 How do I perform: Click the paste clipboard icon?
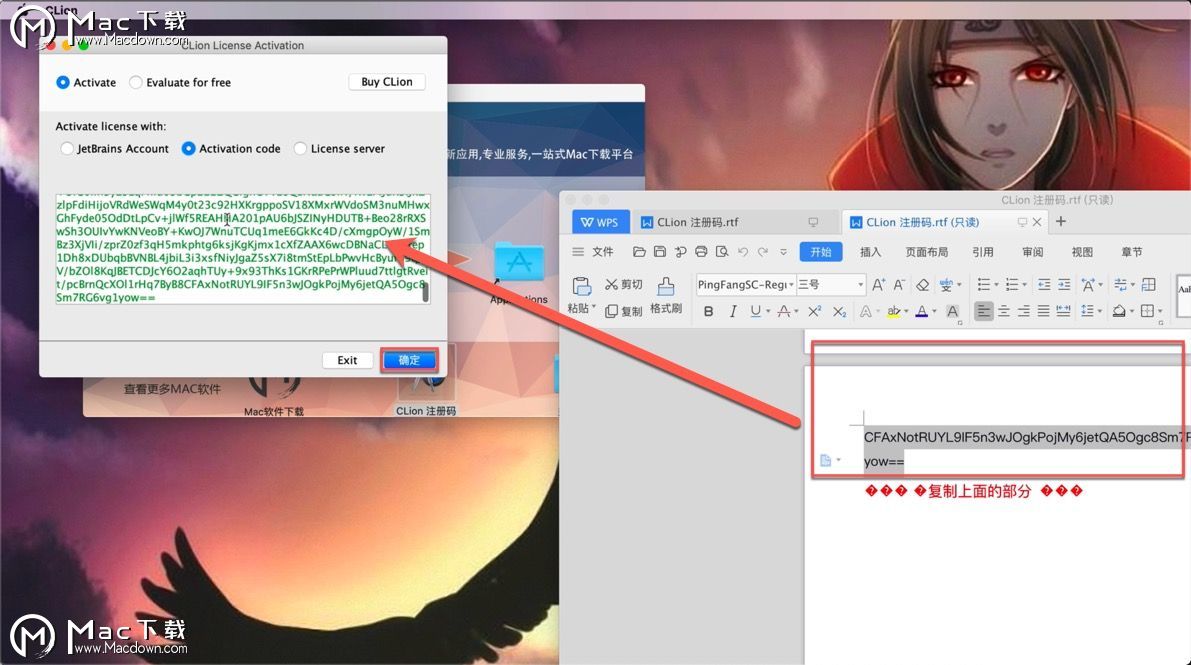[x=581, y=287]
